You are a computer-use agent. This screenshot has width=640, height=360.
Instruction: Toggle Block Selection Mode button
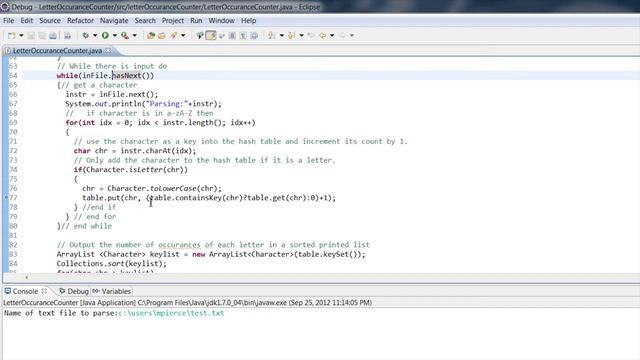[232, 36]
